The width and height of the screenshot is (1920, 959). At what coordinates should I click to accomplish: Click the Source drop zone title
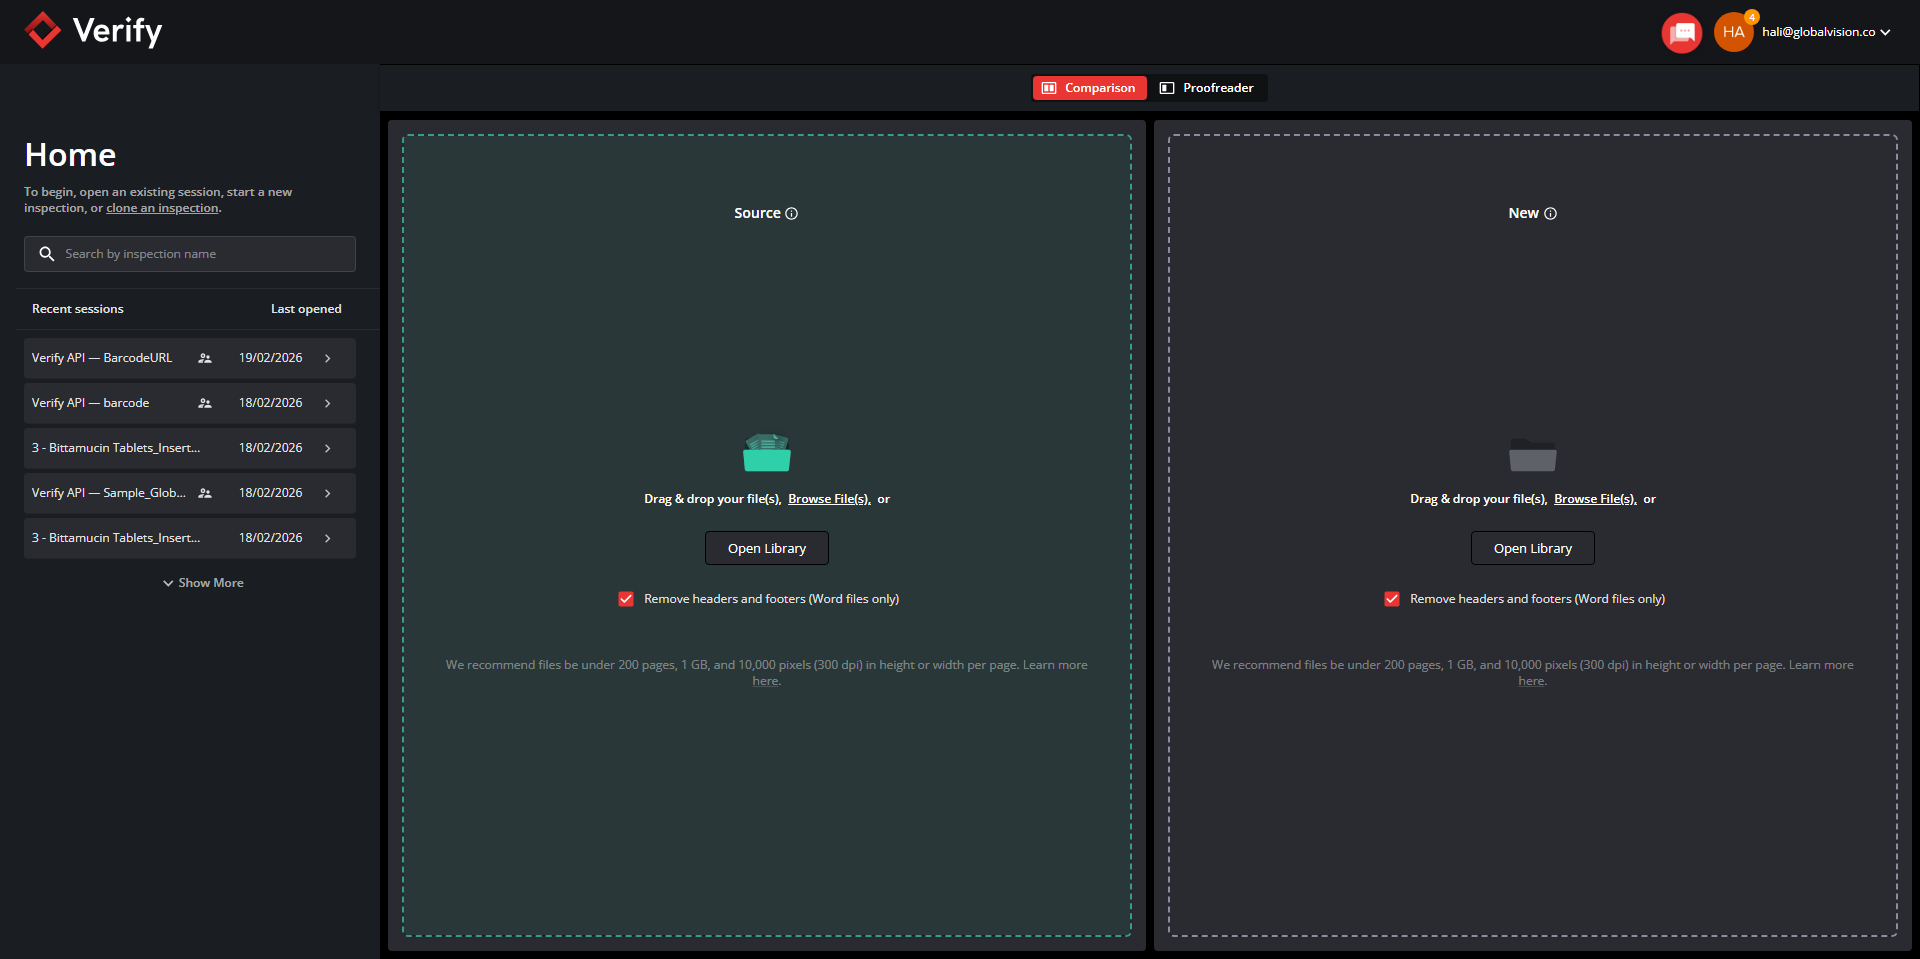(x=757, y=213)
